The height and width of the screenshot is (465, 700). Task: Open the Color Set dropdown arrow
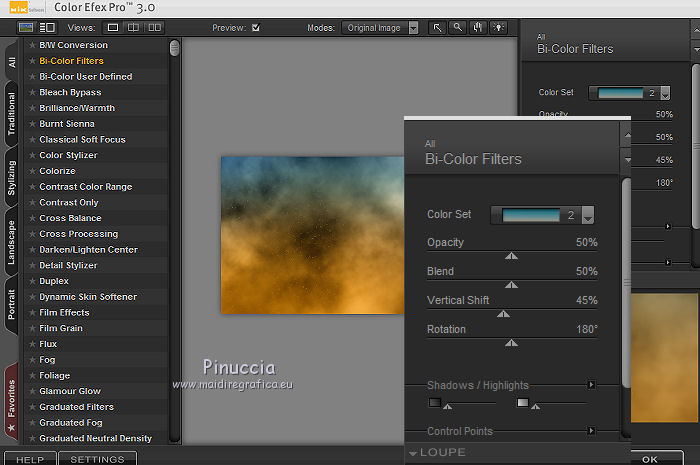(588, 216)
